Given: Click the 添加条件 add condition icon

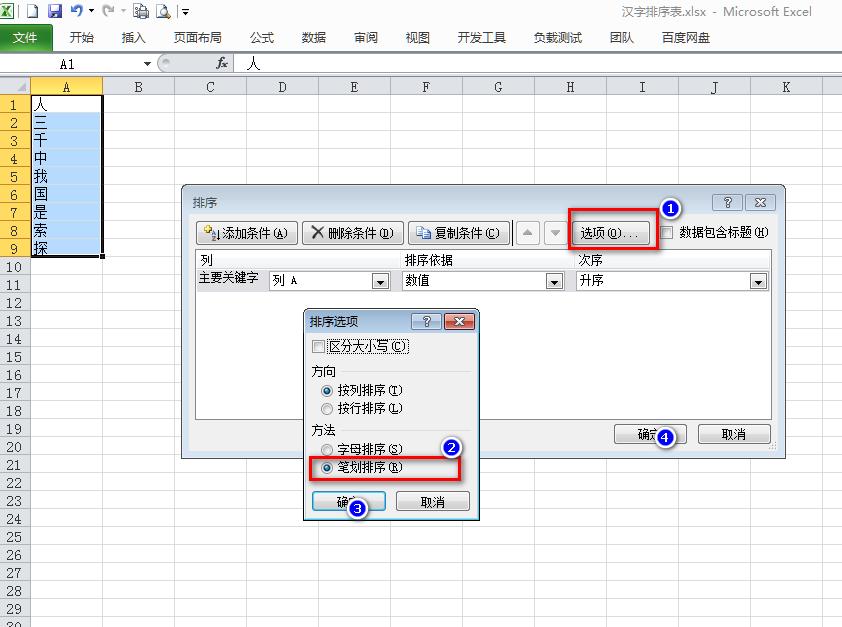Looking at the screenshot, I should 244,232.
